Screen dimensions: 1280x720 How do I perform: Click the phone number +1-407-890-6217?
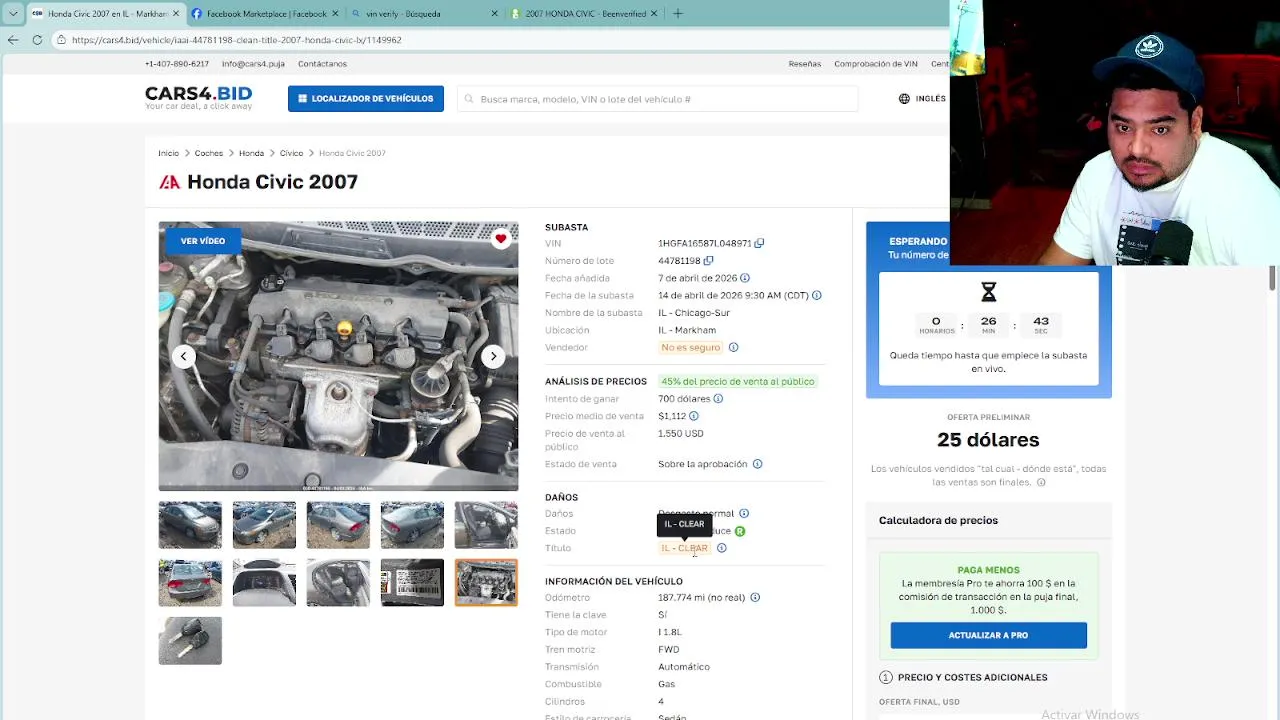pos(177,64)
